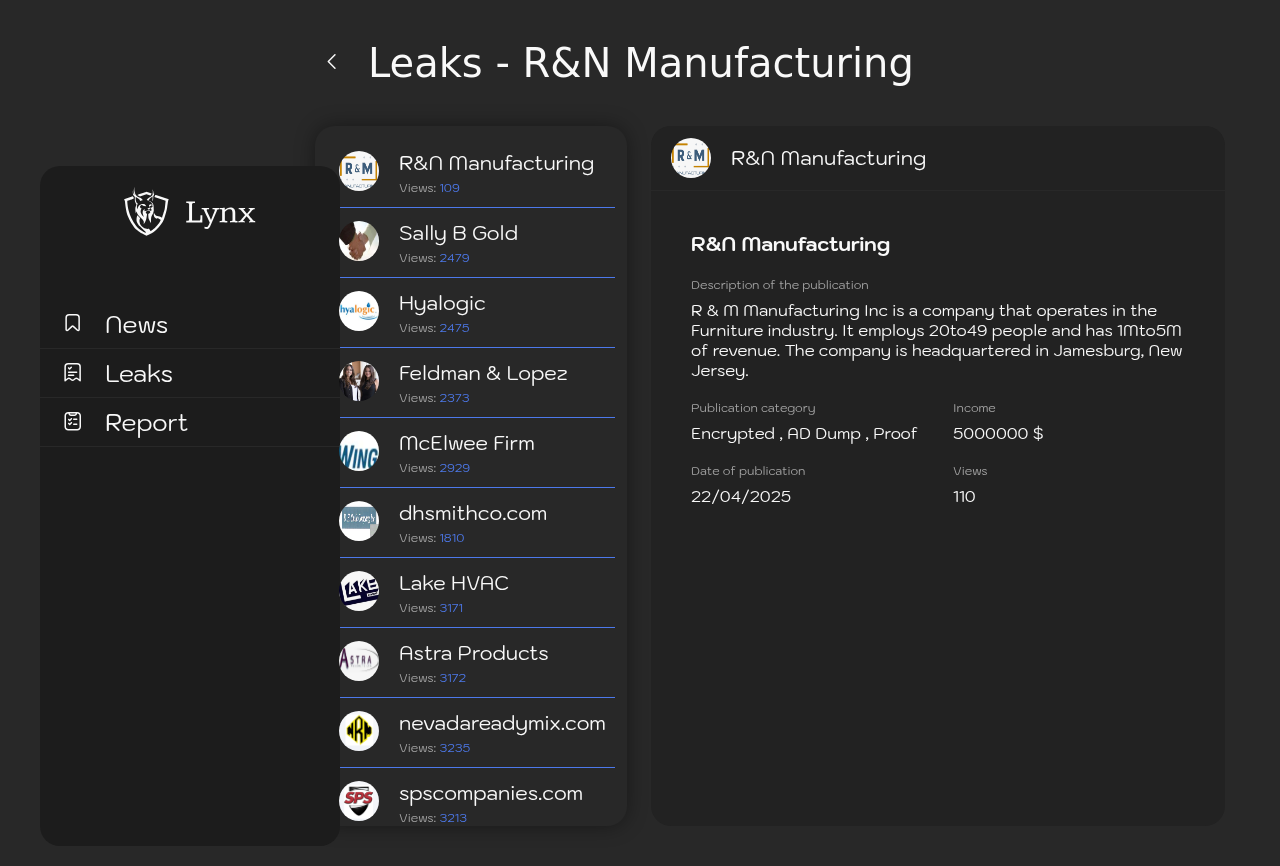Open the Lake HVAC leak entry

[477, 593]
